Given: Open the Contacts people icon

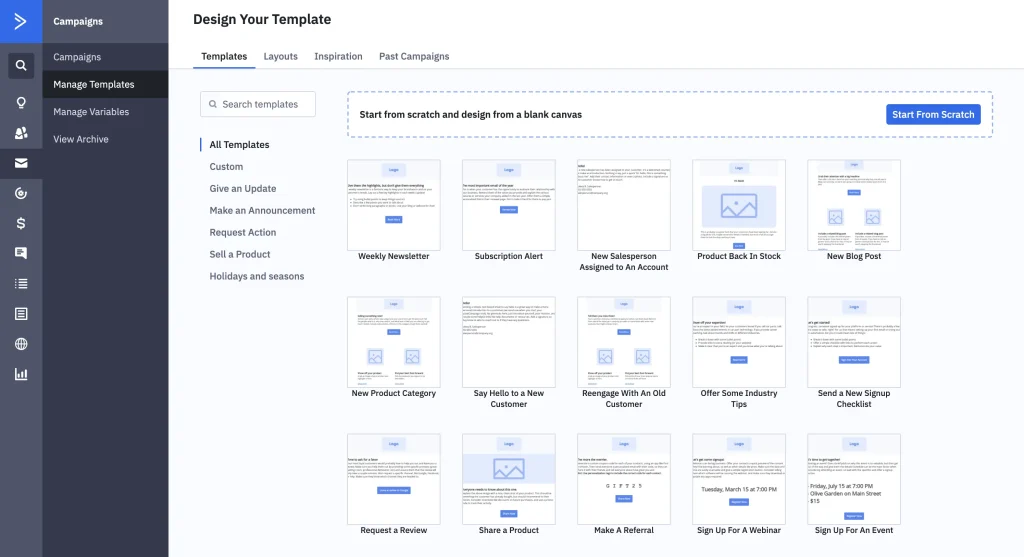Looking at the screenshot, I should click(21, 133).
